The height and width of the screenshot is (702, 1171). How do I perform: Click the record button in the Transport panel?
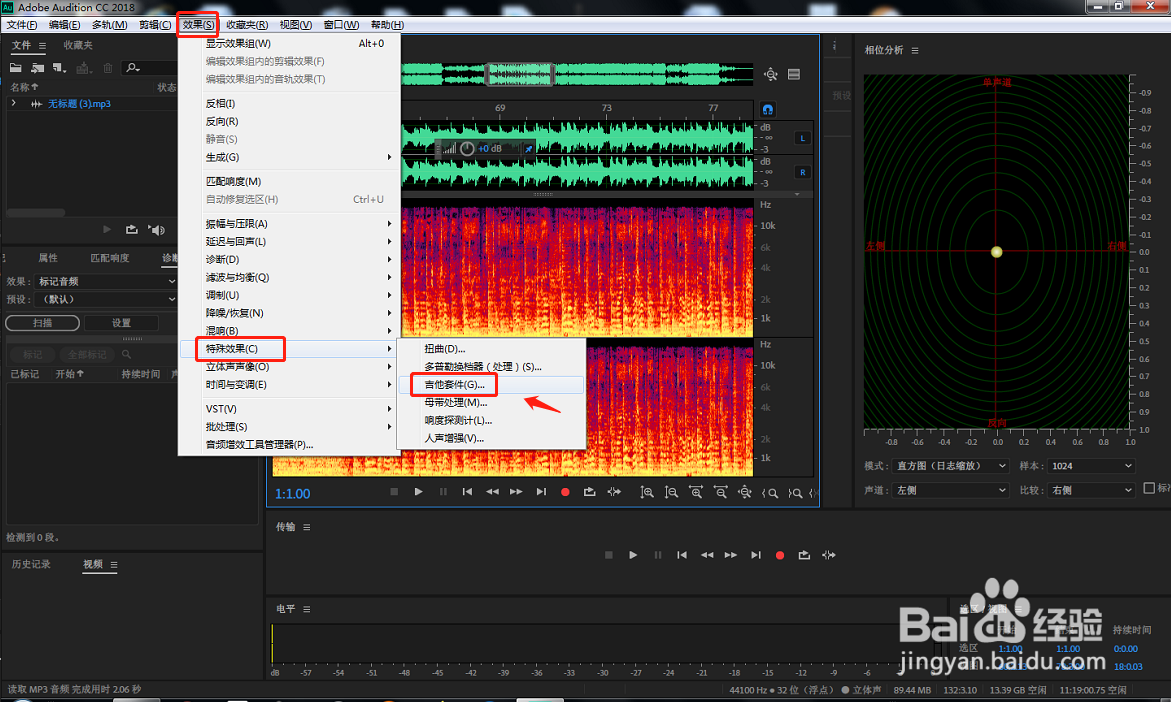(x=780, y=555)
